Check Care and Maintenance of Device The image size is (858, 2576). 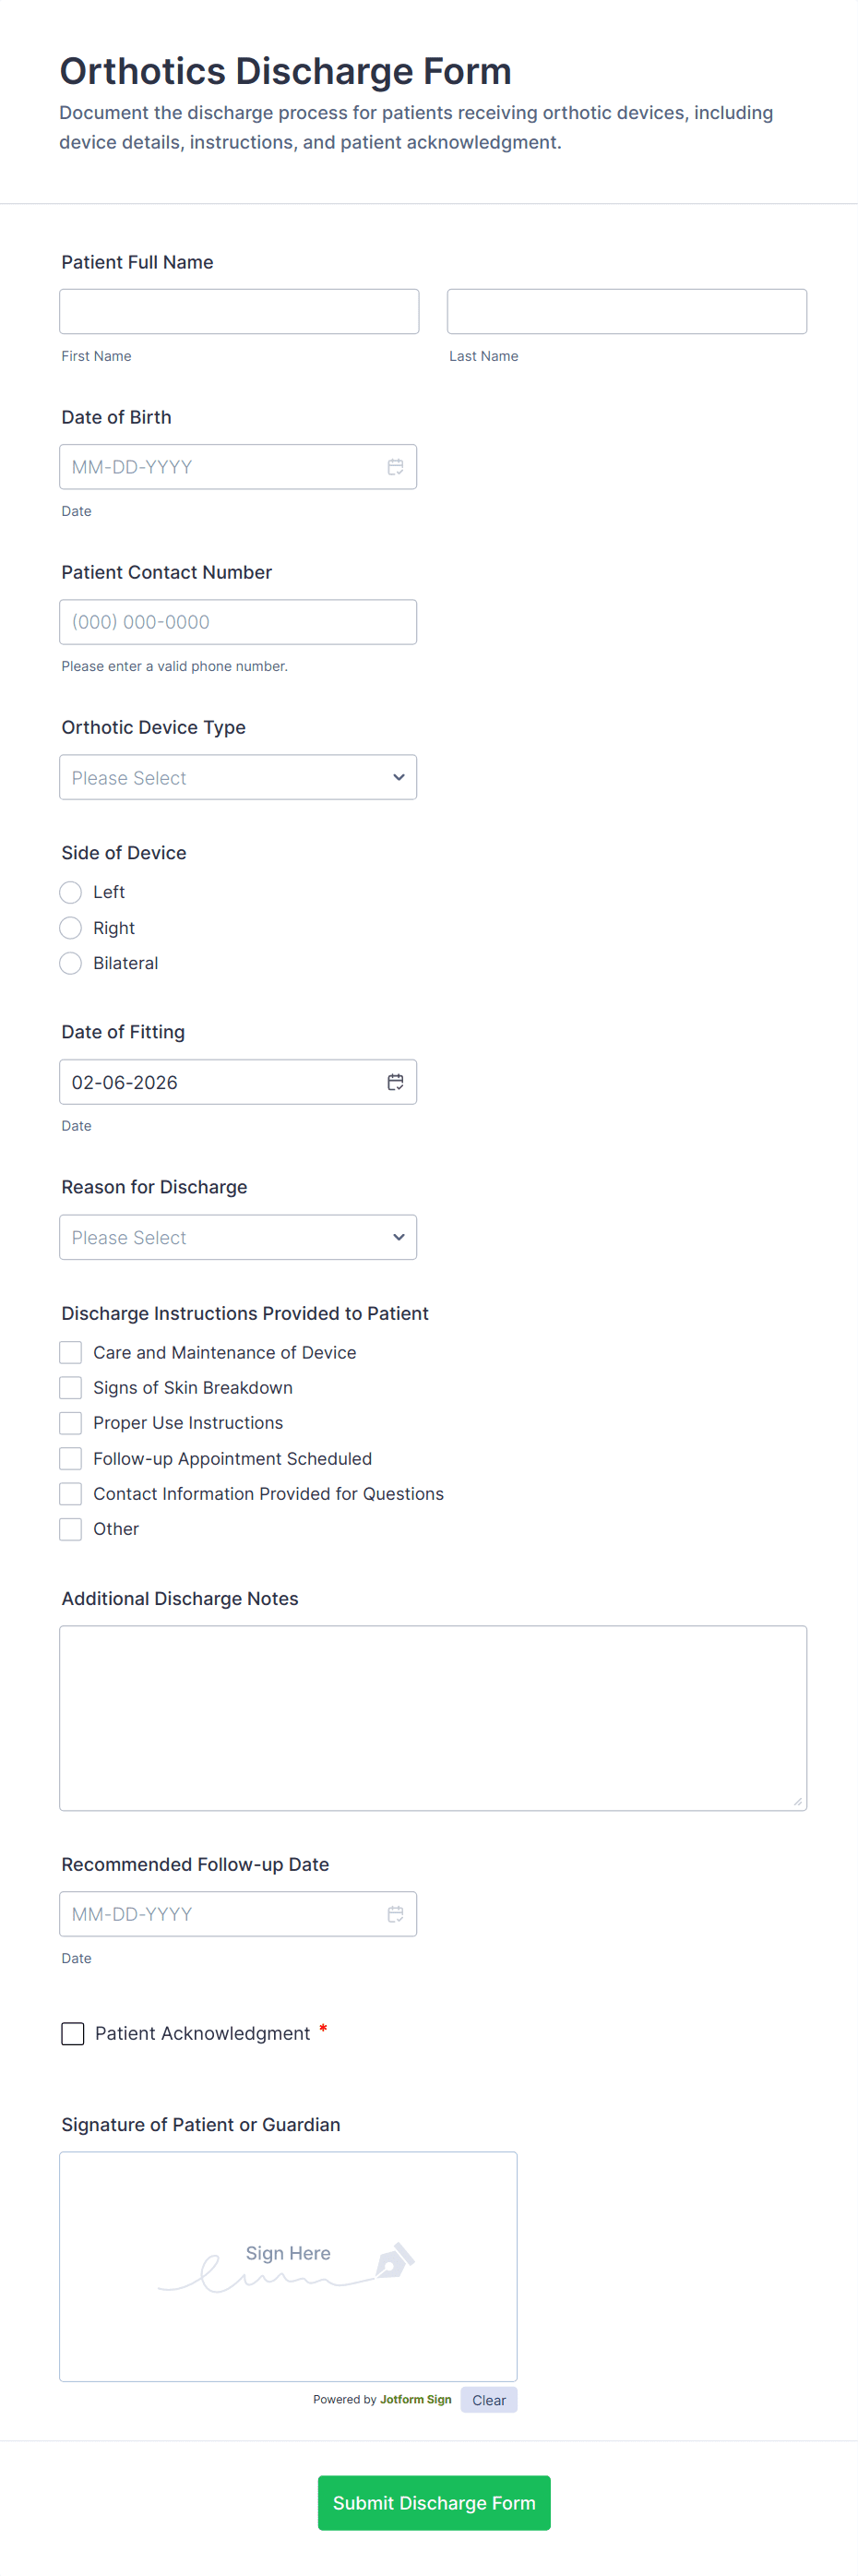[x=71, y=1352]
